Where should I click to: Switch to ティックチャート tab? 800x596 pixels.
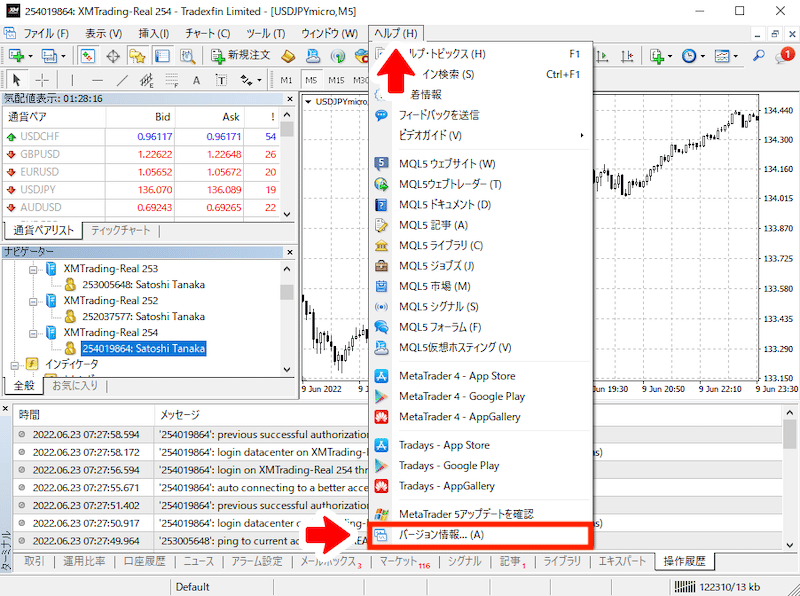coord(120,231)
